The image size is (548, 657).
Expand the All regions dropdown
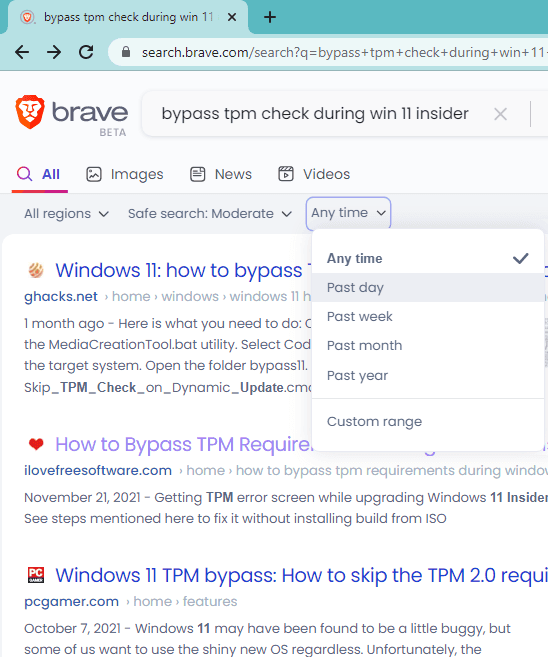pos(66,214)
